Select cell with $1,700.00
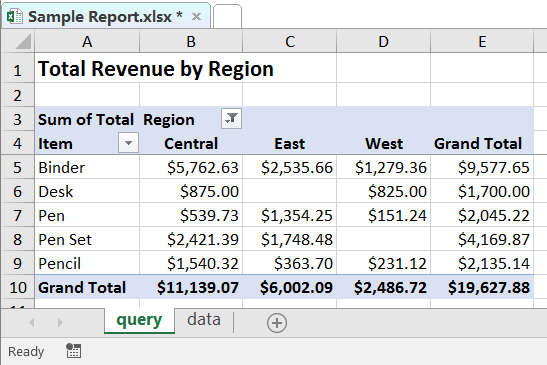Screen dimensions: 547x365 click(482, 191)
